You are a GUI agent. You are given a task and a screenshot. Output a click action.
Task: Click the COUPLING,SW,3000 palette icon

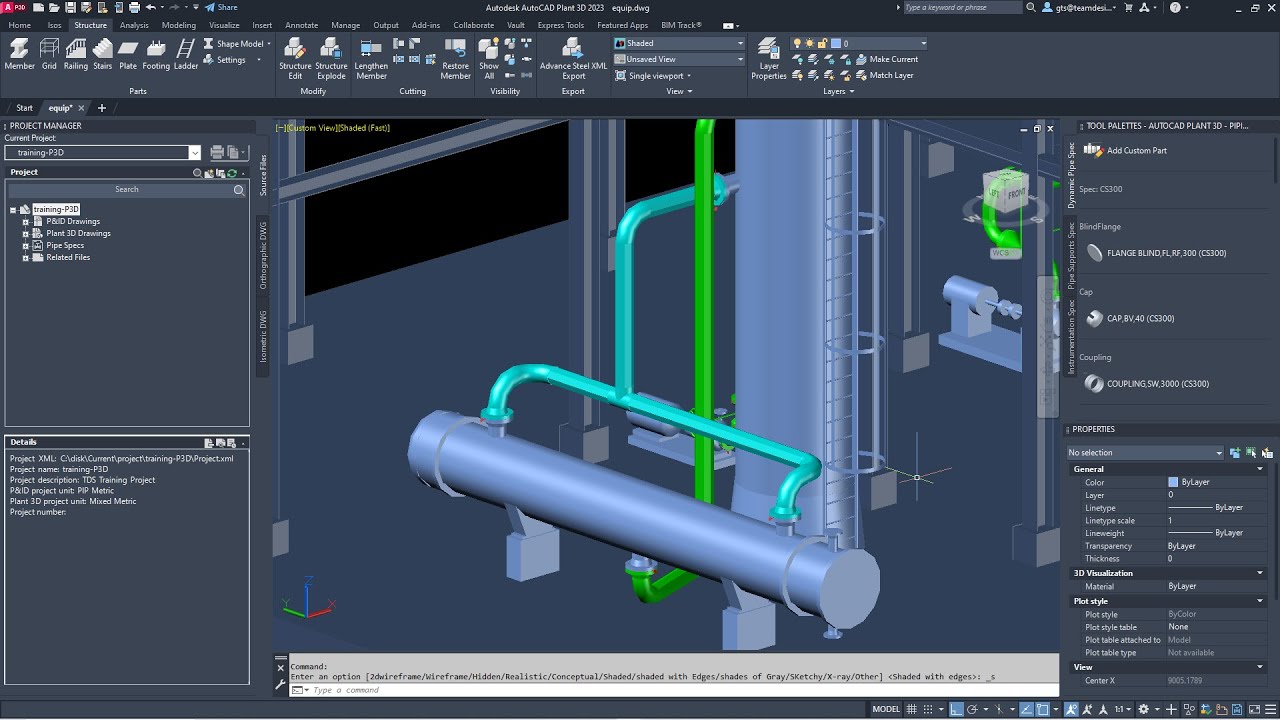point(1094,383)
